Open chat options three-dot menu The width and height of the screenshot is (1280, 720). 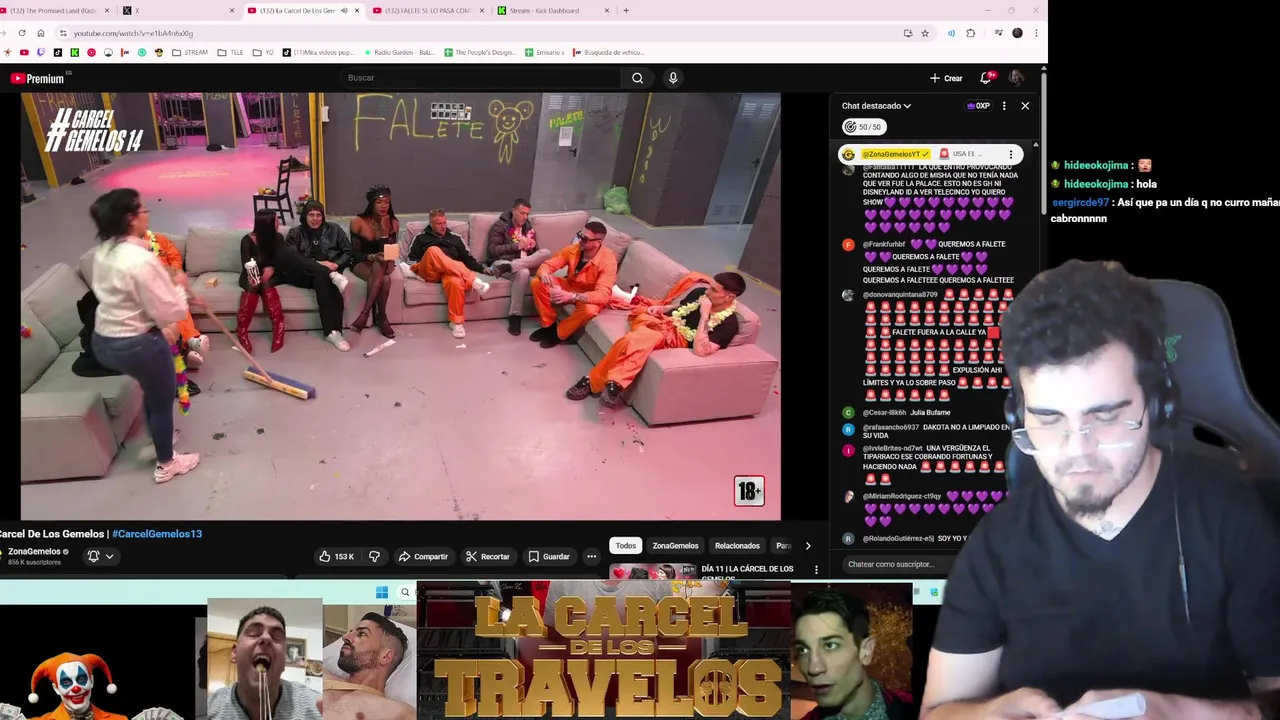(1004, 106)
